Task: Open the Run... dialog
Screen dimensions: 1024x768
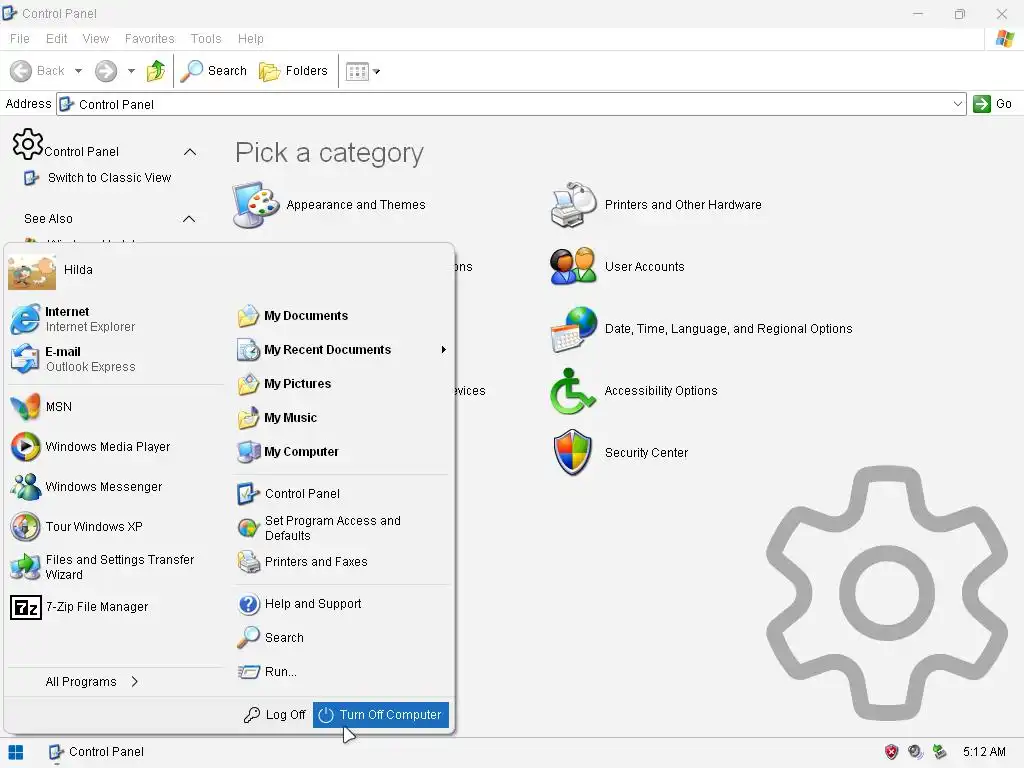Action: point(266,671)
